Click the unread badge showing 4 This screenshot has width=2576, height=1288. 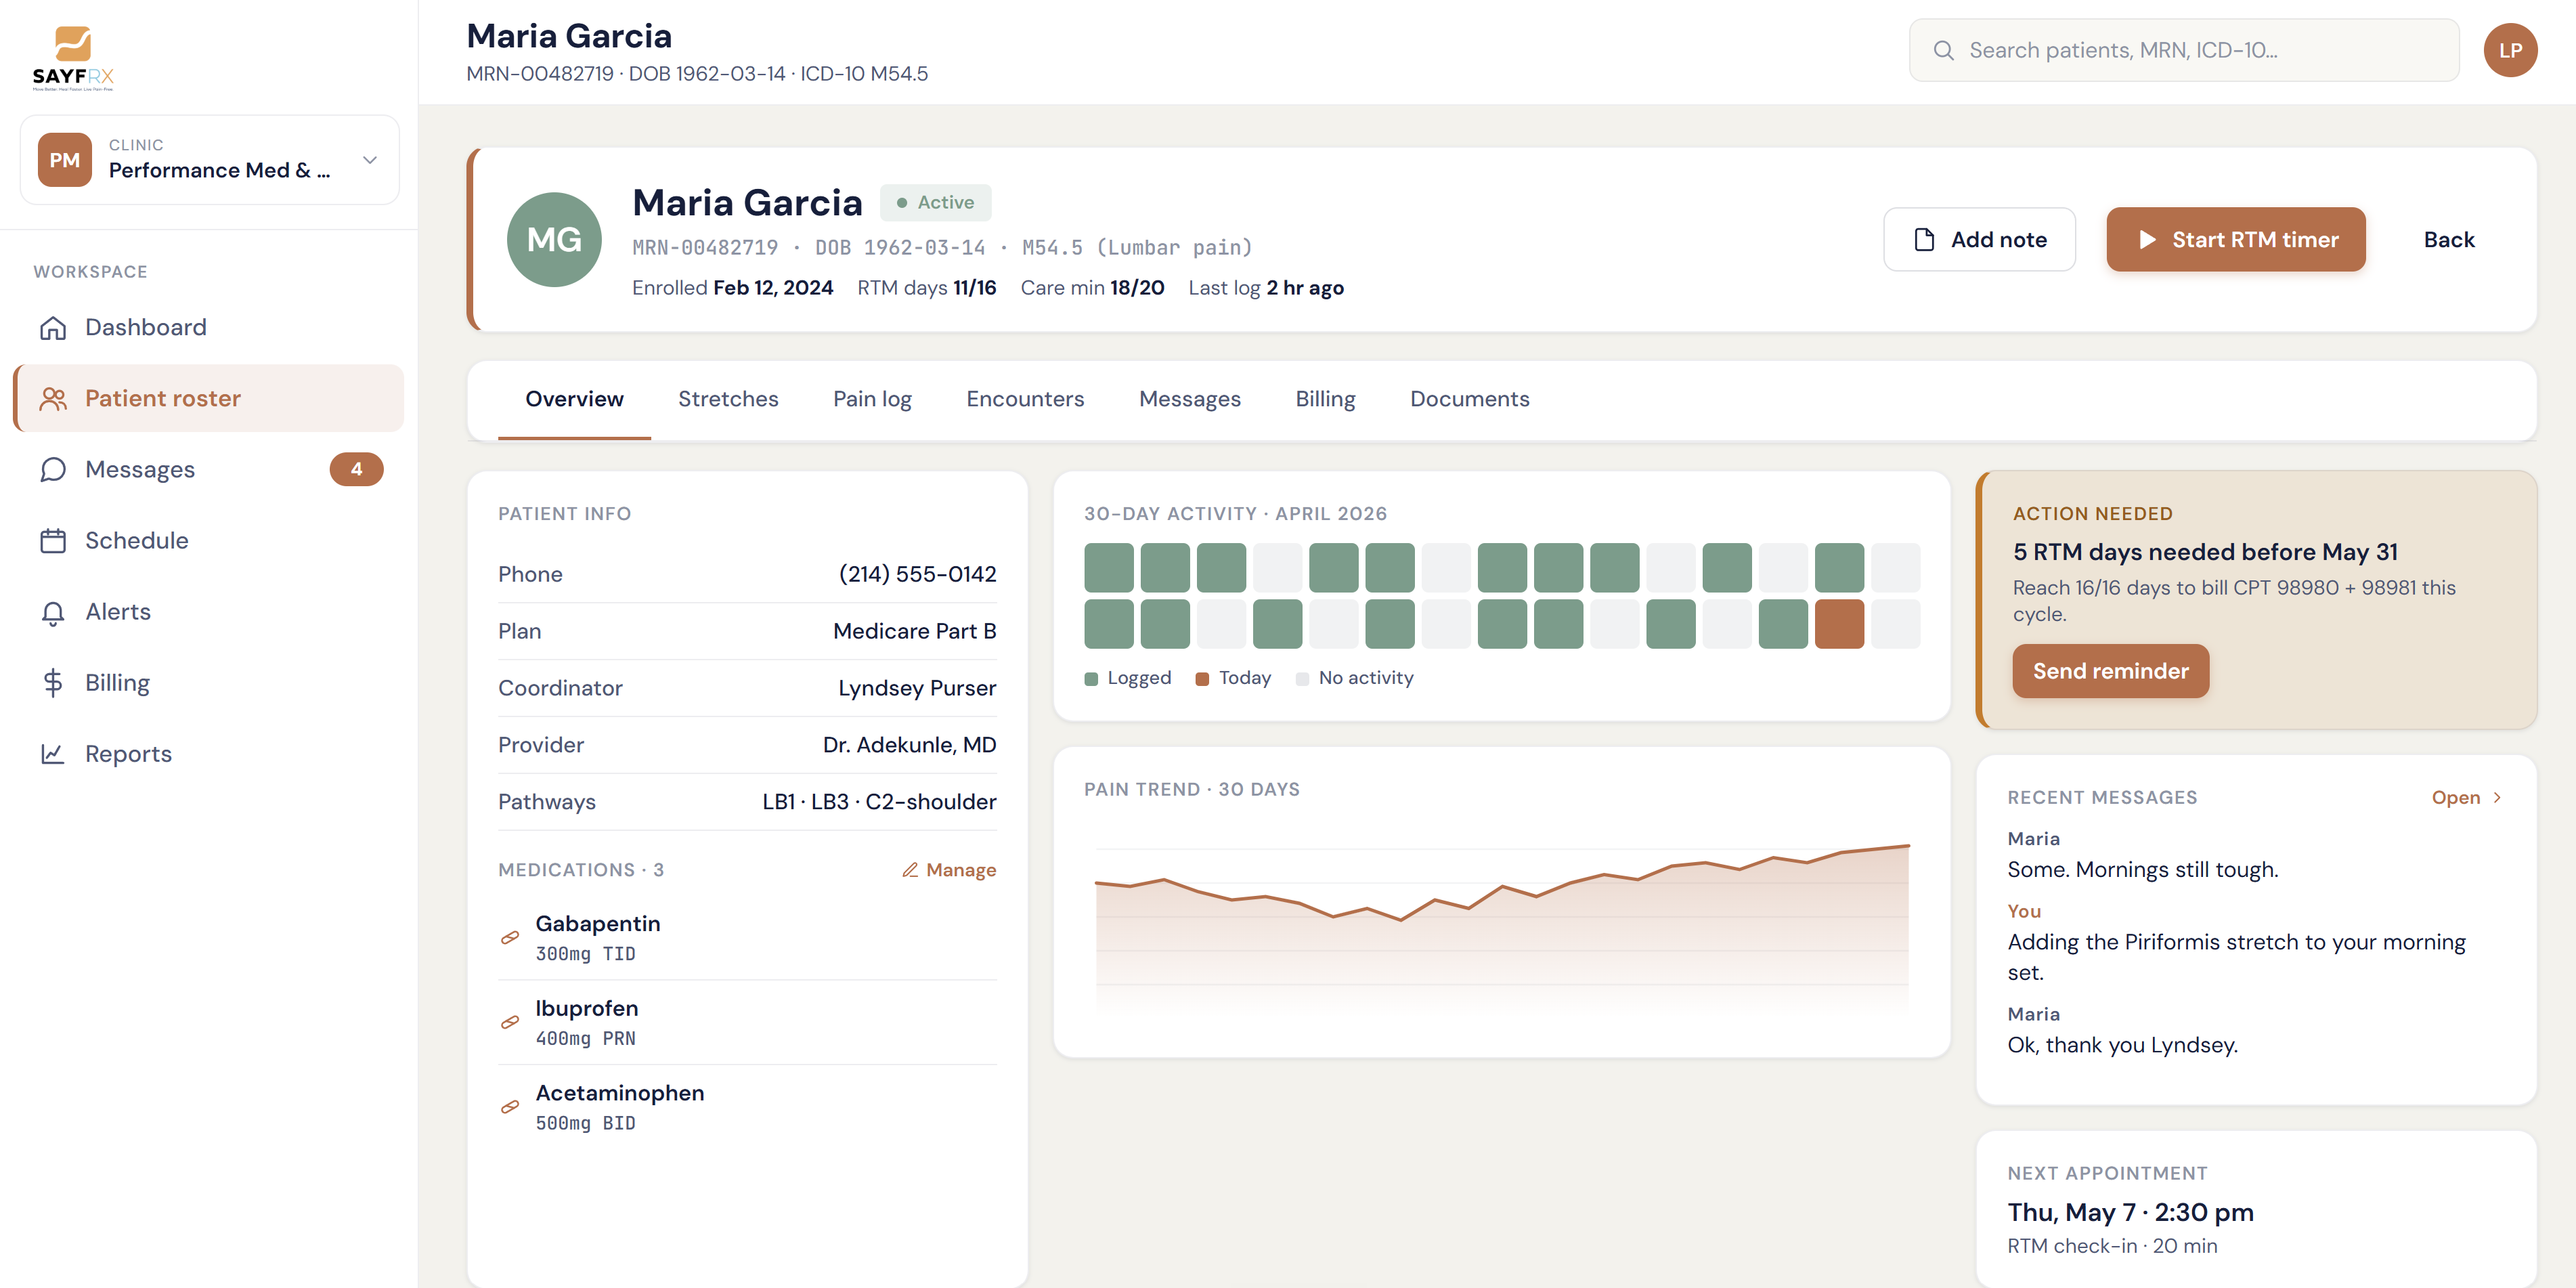(x=356, y=469)
